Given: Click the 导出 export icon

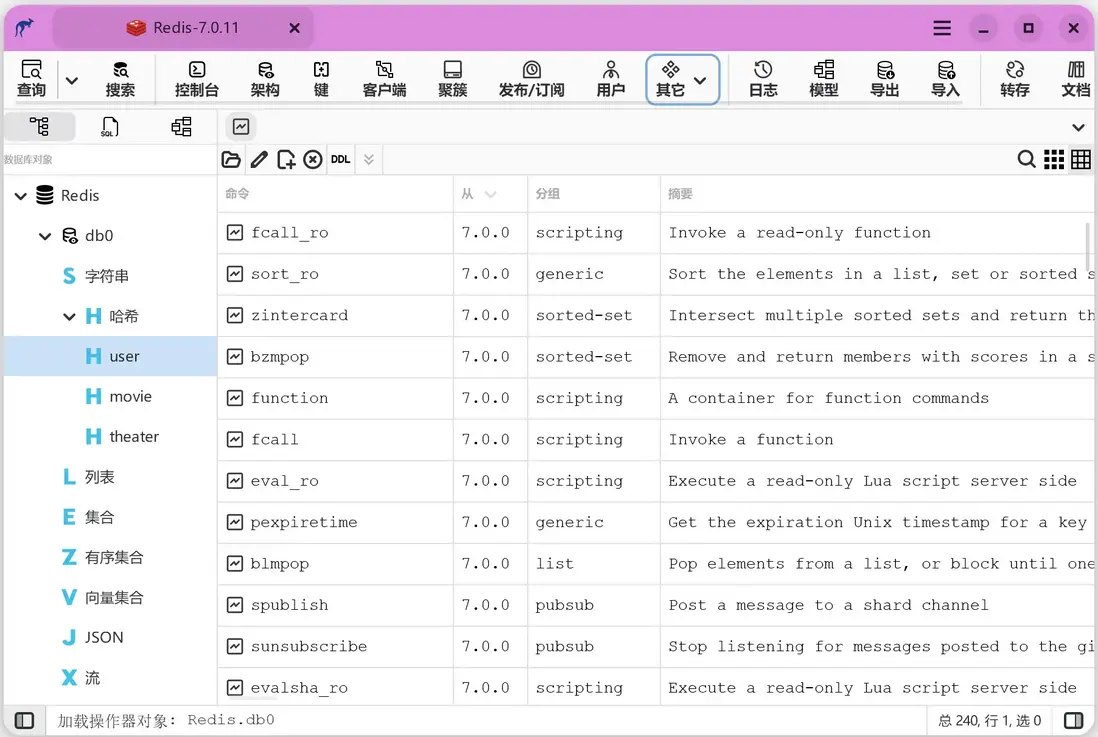Looking at the screenshot, I should pos(884,78).
